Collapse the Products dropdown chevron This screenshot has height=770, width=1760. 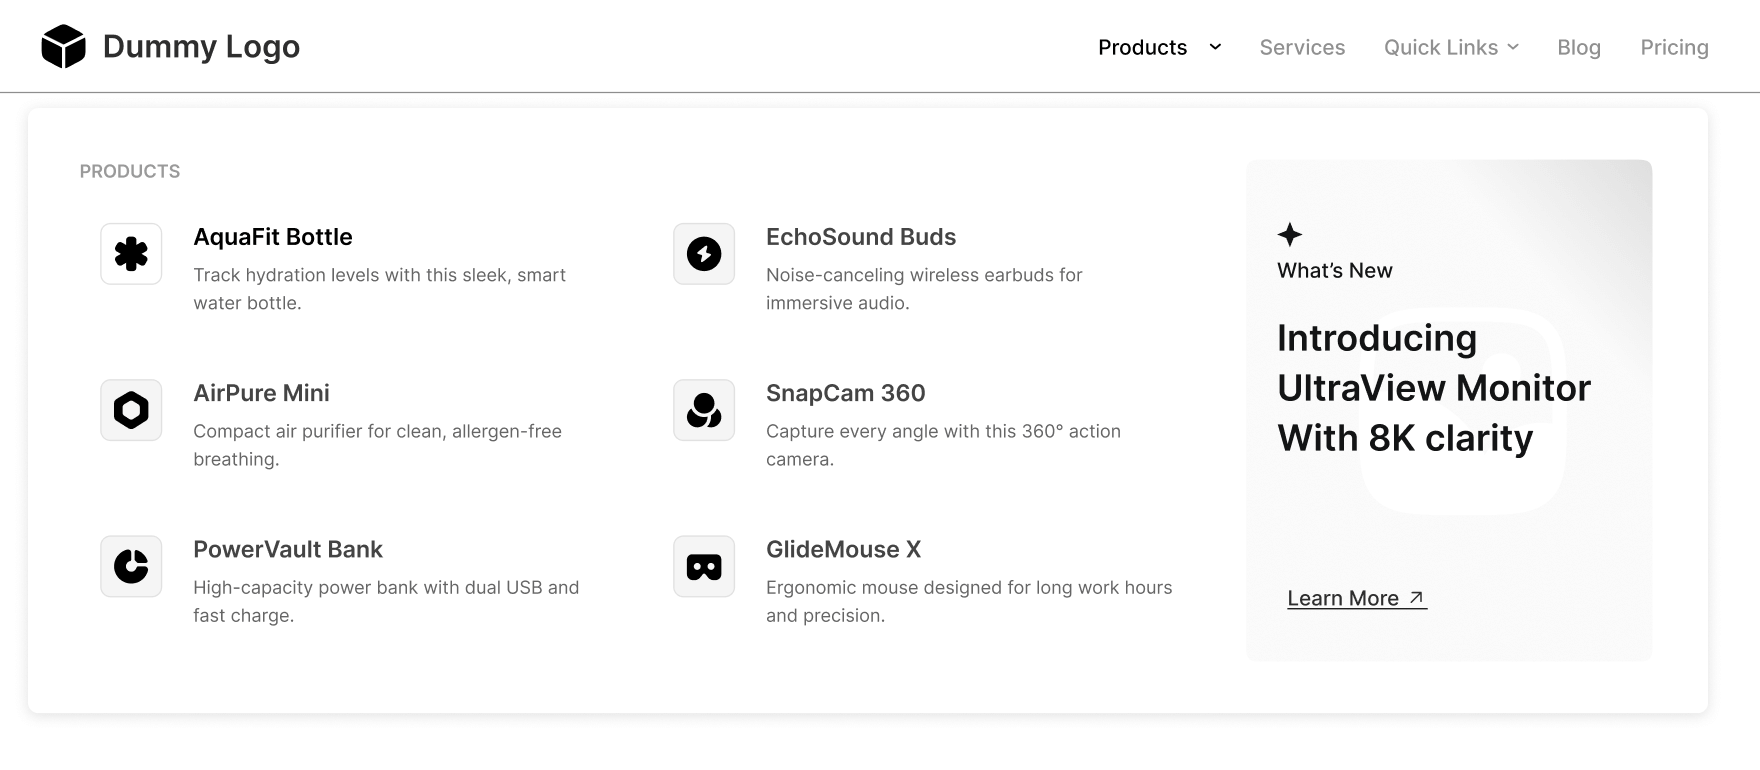[x=1215, y=47]
